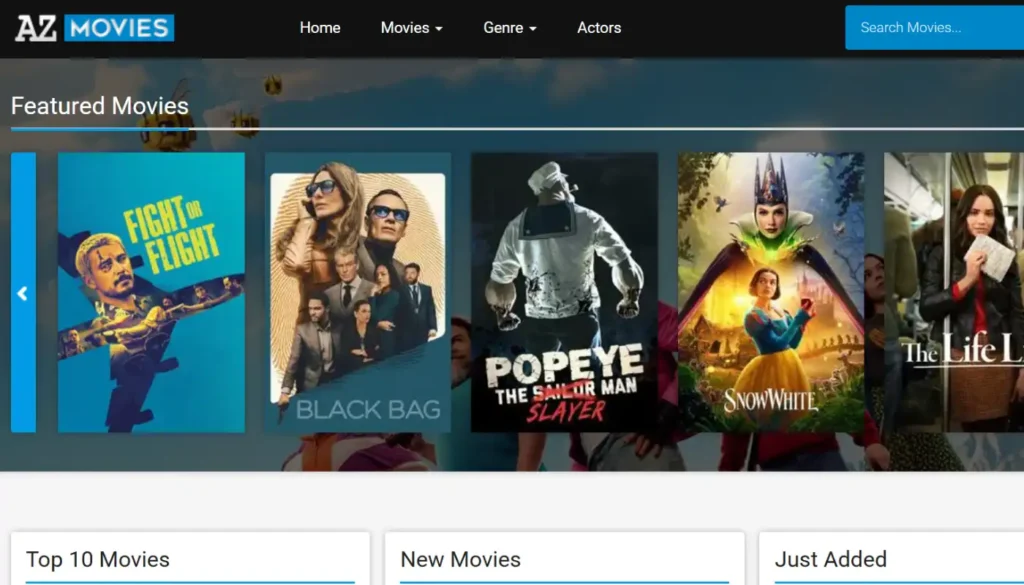Open Popeye the Slayer Man poster
This screenshot has height=585, width=1024.
[x=564, y=292]
